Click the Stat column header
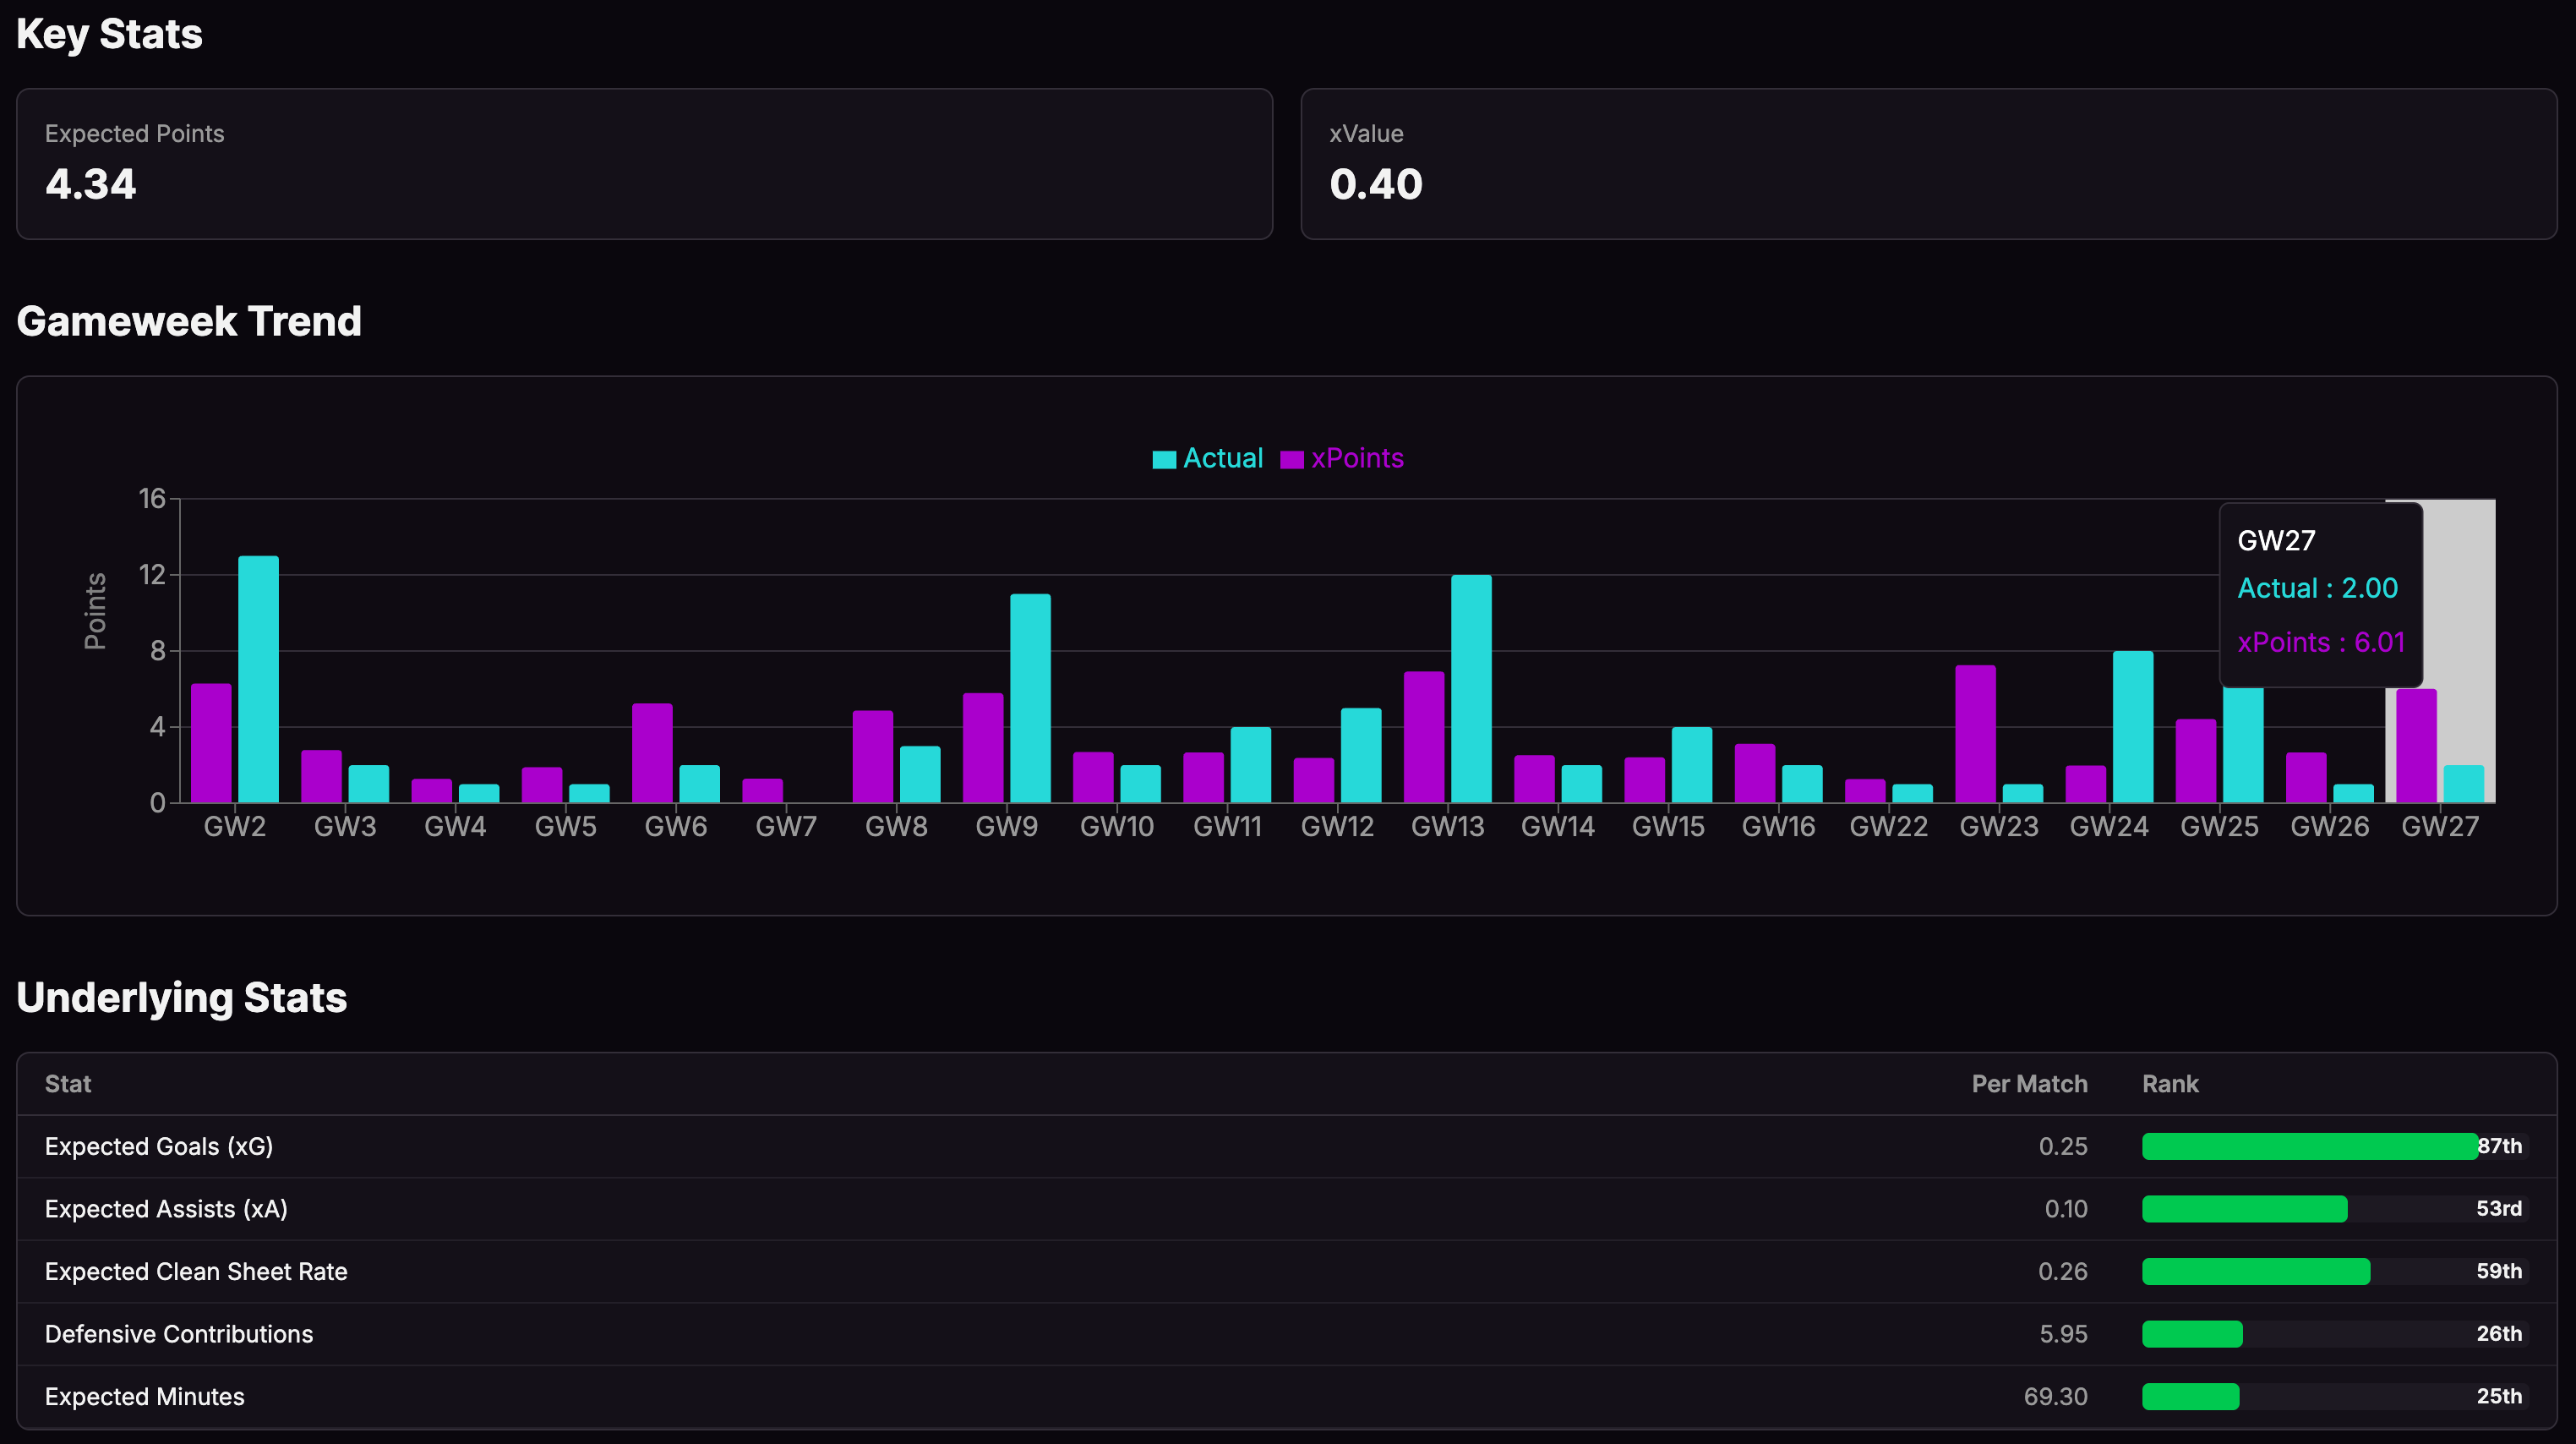The width and height of the screenshot is (2576, 1444). click(68, 1084)
